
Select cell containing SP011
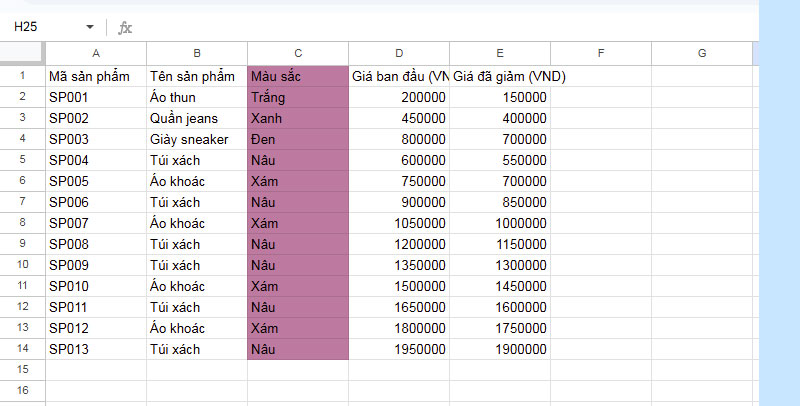click(x=96, y=307)
